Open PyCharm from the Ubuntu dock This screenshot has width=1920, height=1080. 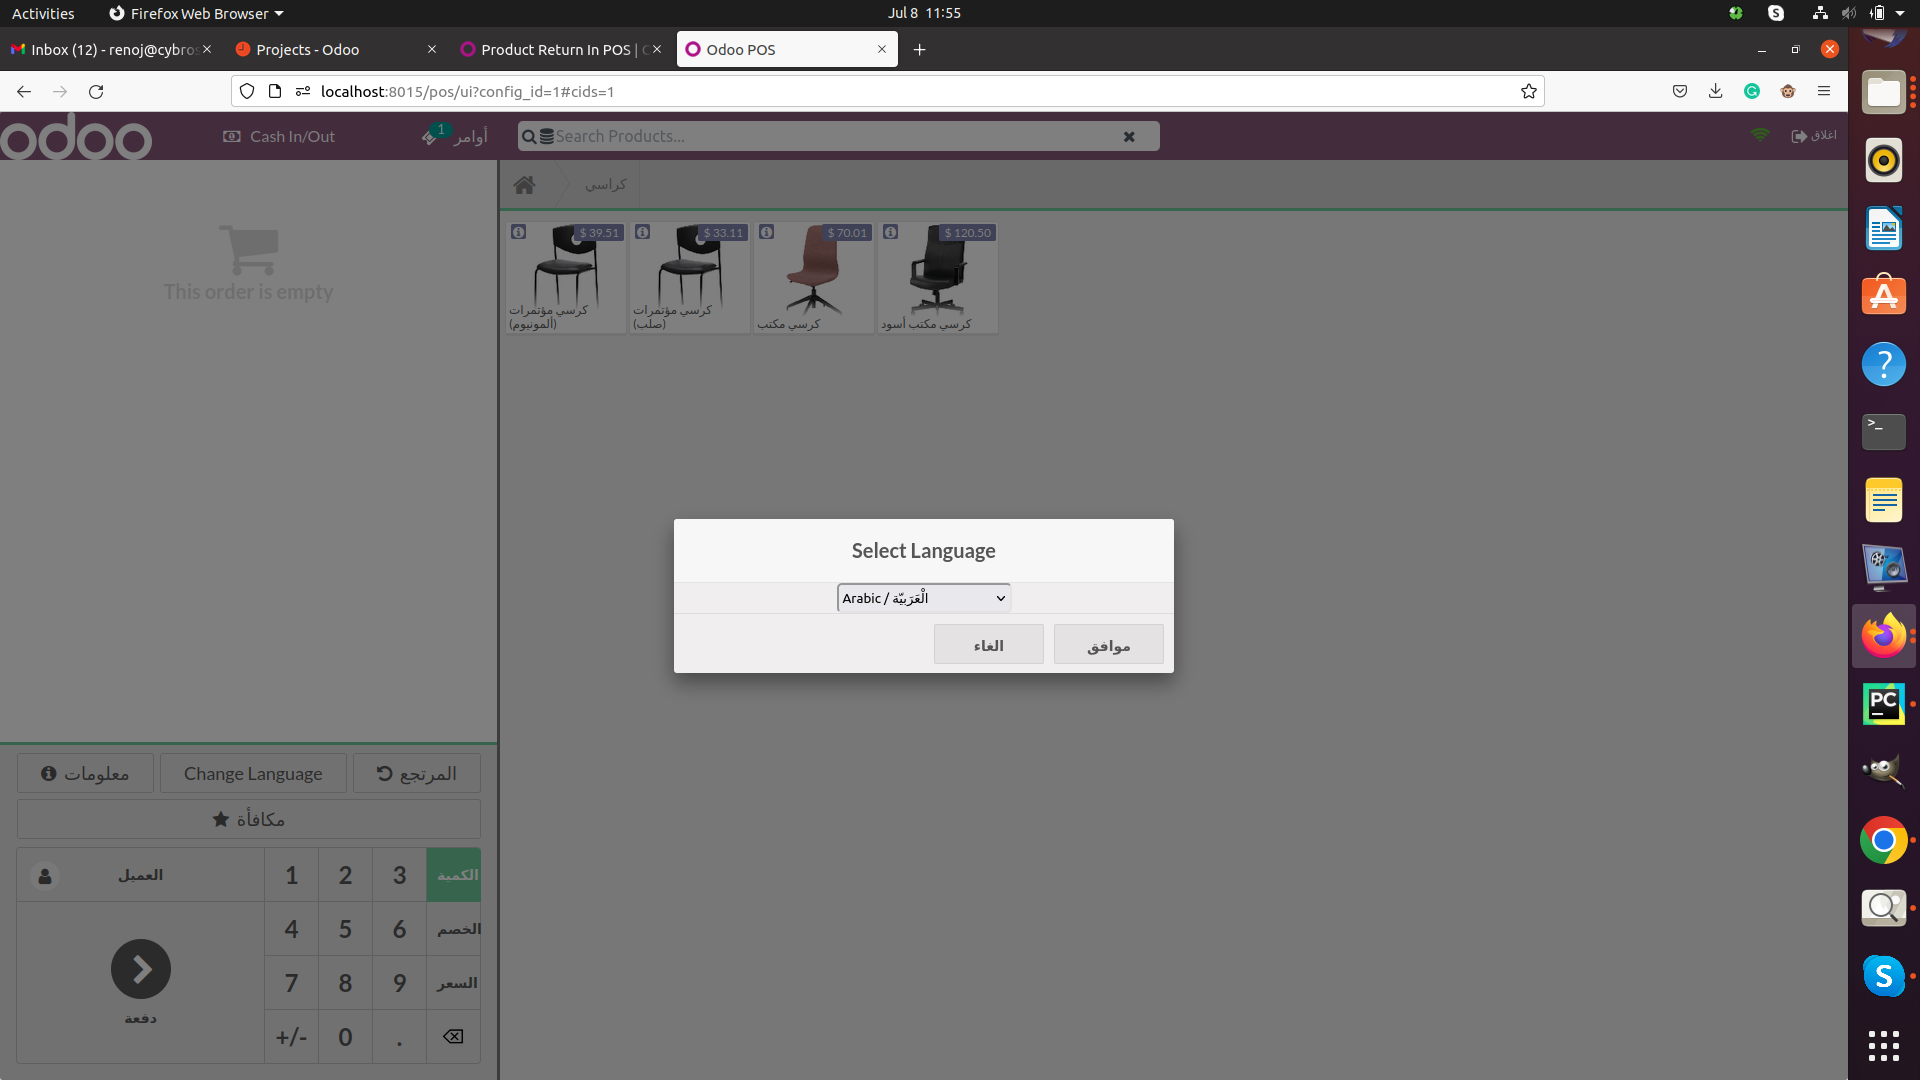[1883, 704]
